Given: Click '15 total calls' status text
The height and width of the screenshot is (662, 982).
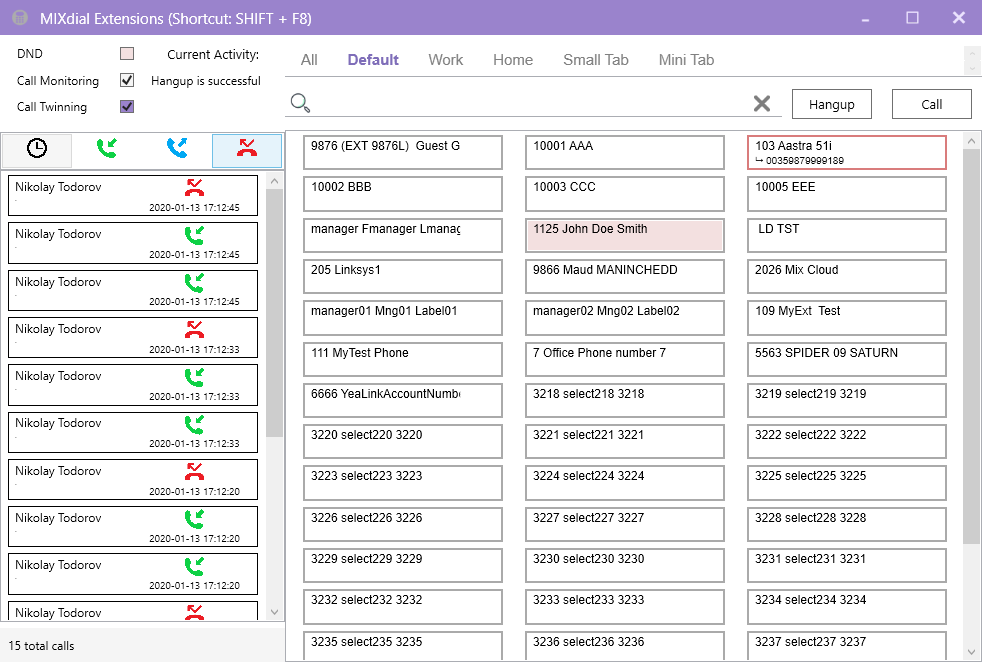Looking at the screenshot, I should click(41, 646).
